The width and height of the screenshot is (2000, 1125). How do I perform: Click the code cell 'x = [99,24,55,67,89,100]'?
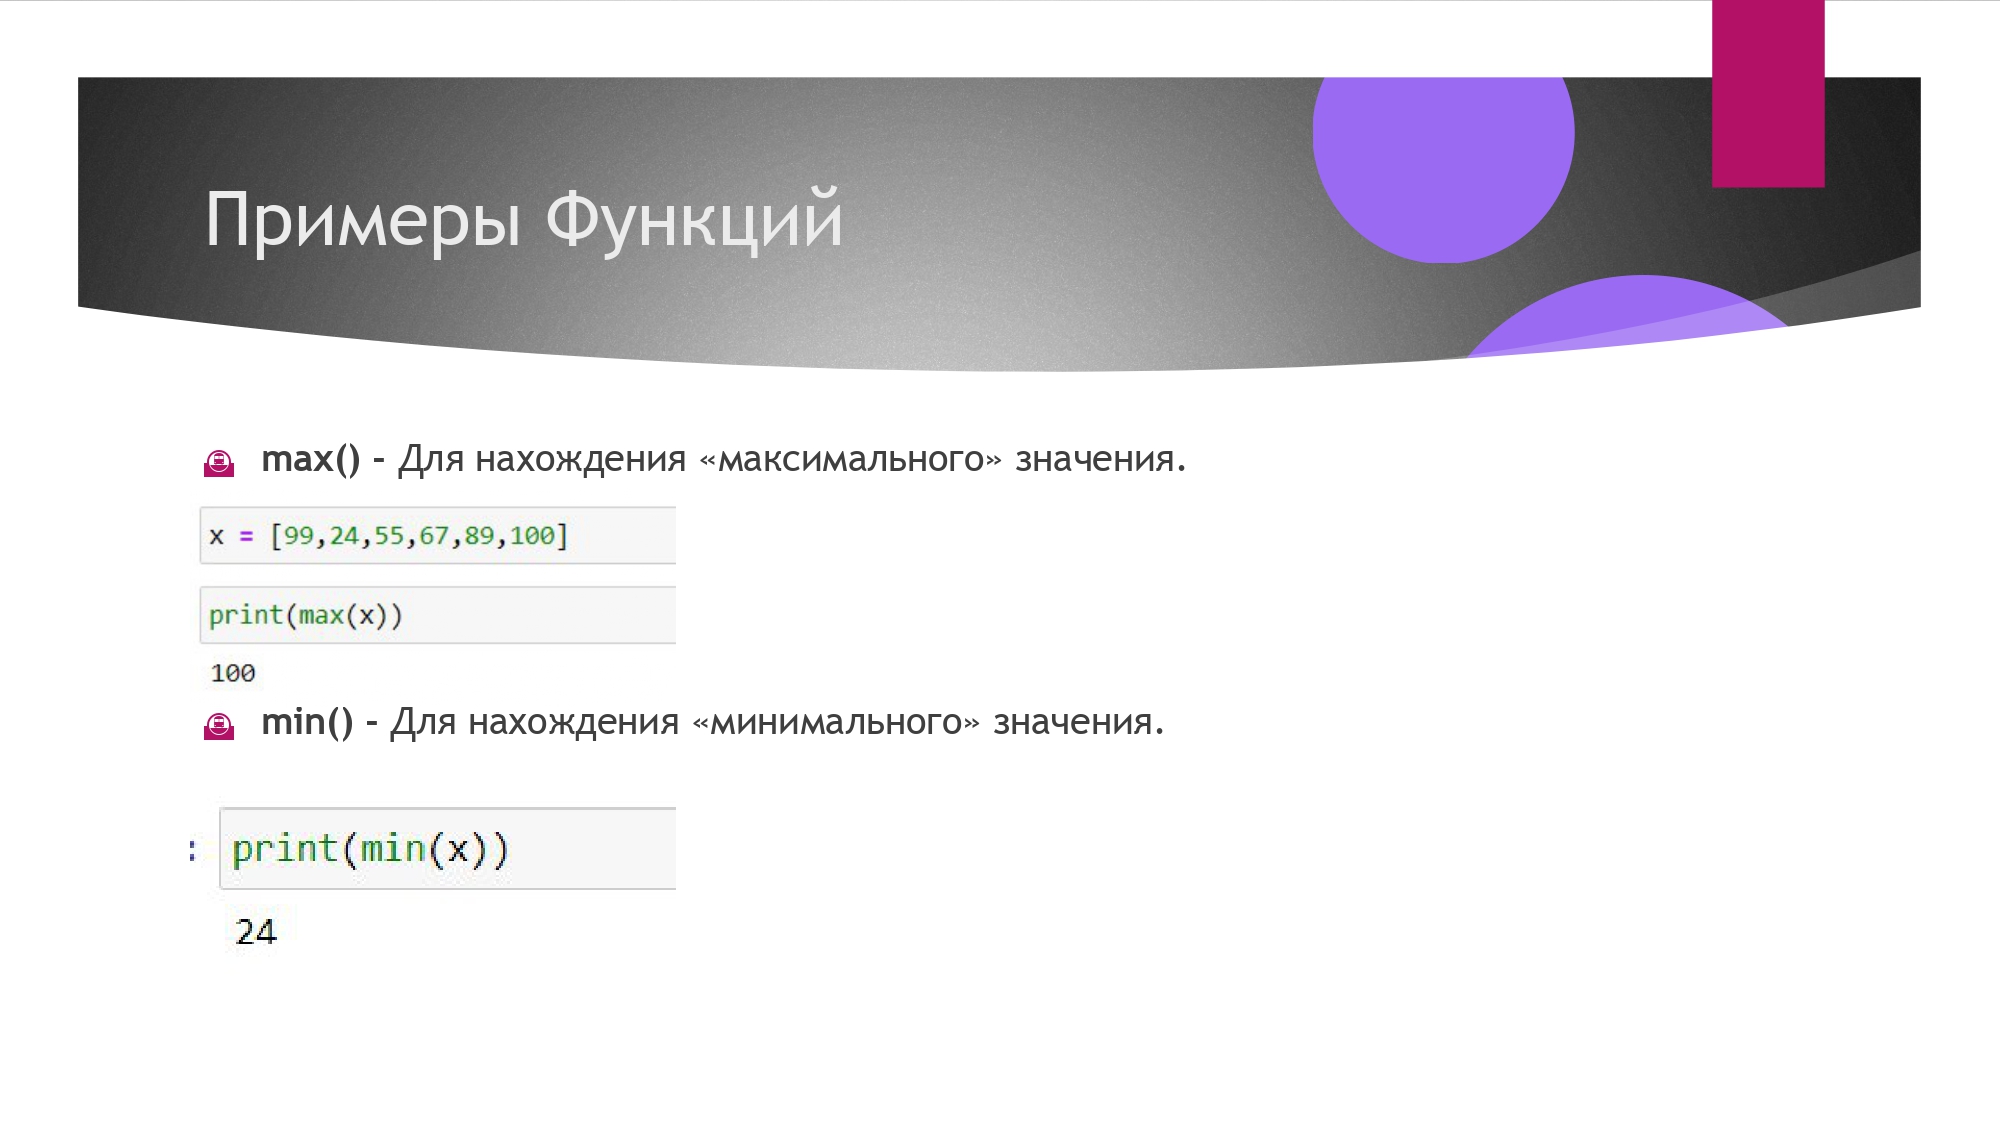(438, 535)
